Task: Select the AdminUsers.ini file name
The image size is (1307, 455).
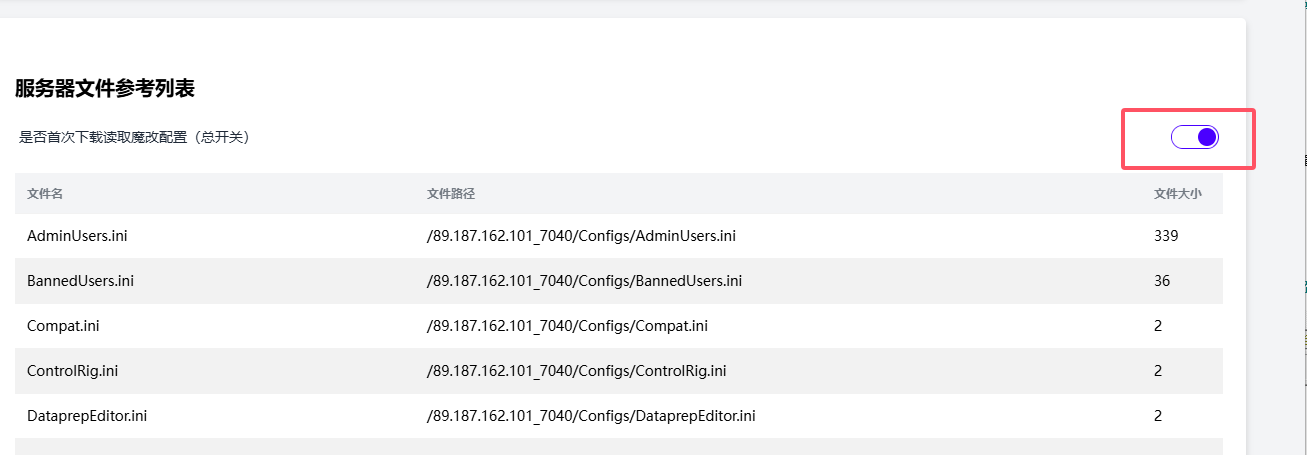Action: (x=77, y=236)
